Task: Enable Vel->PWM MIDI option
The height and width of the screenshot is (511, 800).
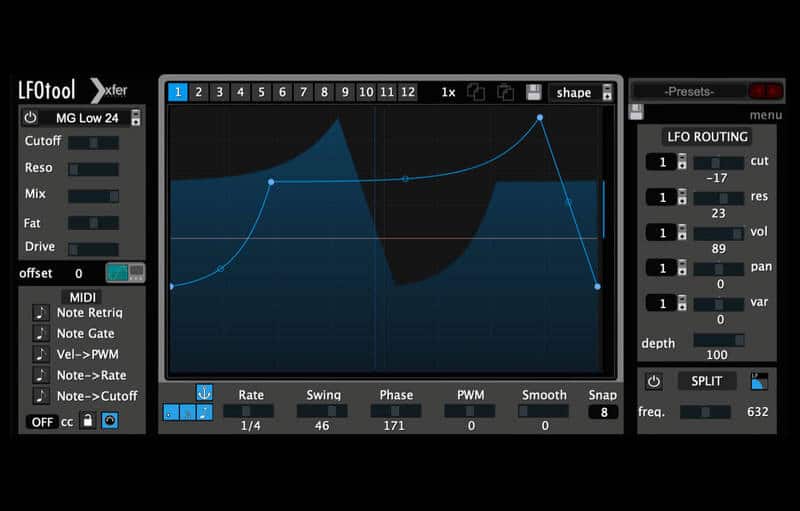Action: click(x=41, y=354)
